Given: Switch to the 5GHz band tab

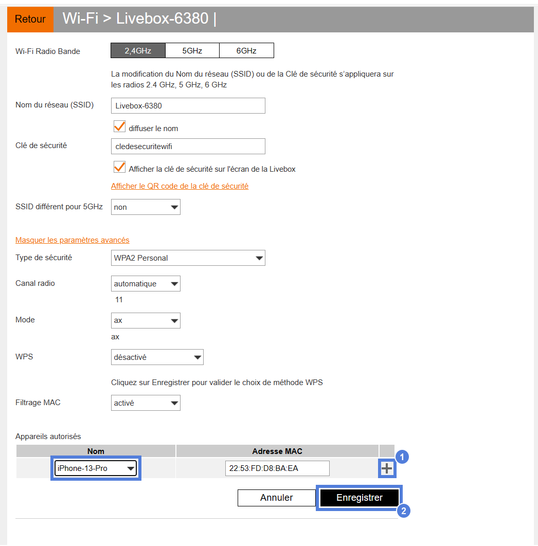Looking at the screenshot, I should tap(192, 51).
